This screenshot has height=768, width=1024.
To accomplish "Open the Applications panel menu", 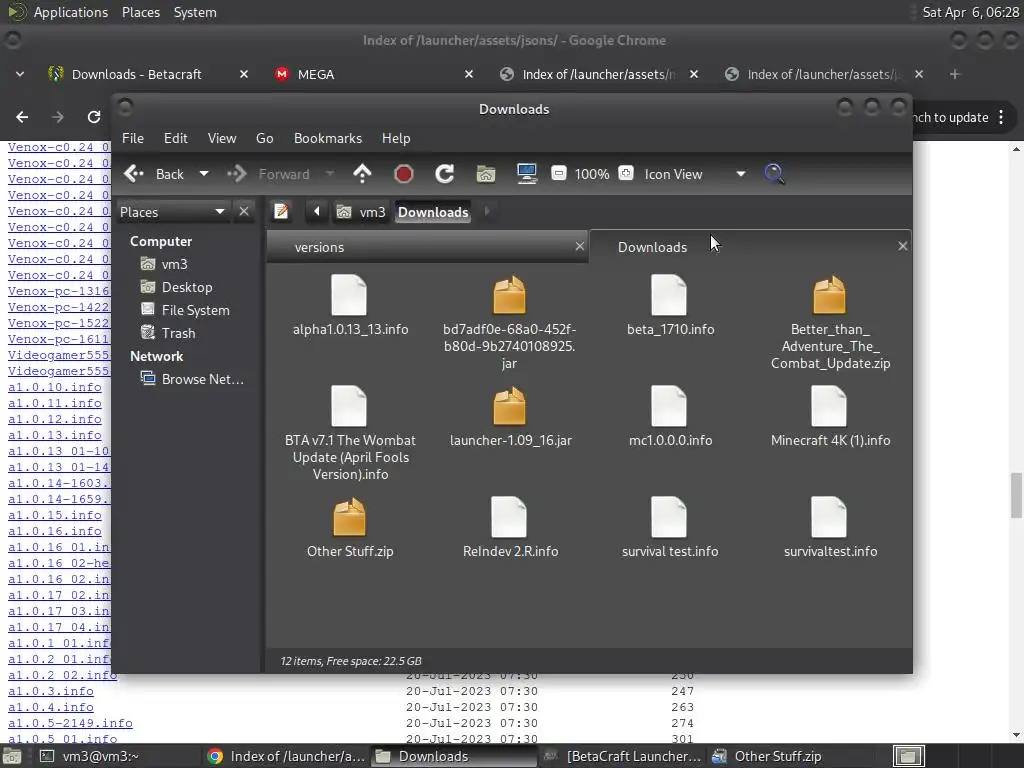I will (x=57, y=12).
